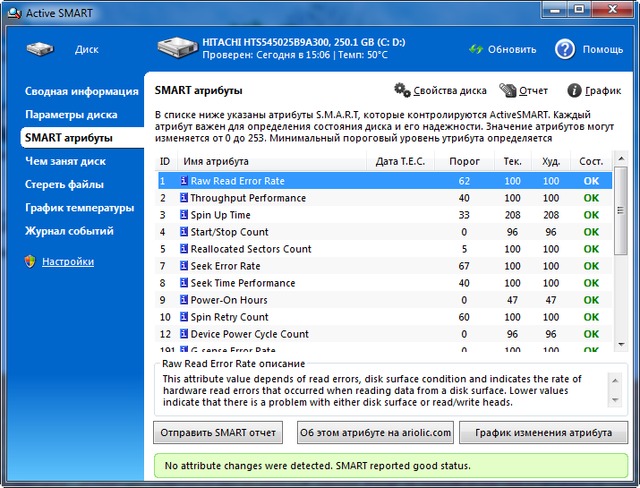Open the Сводная информация section

click(81, 91)
